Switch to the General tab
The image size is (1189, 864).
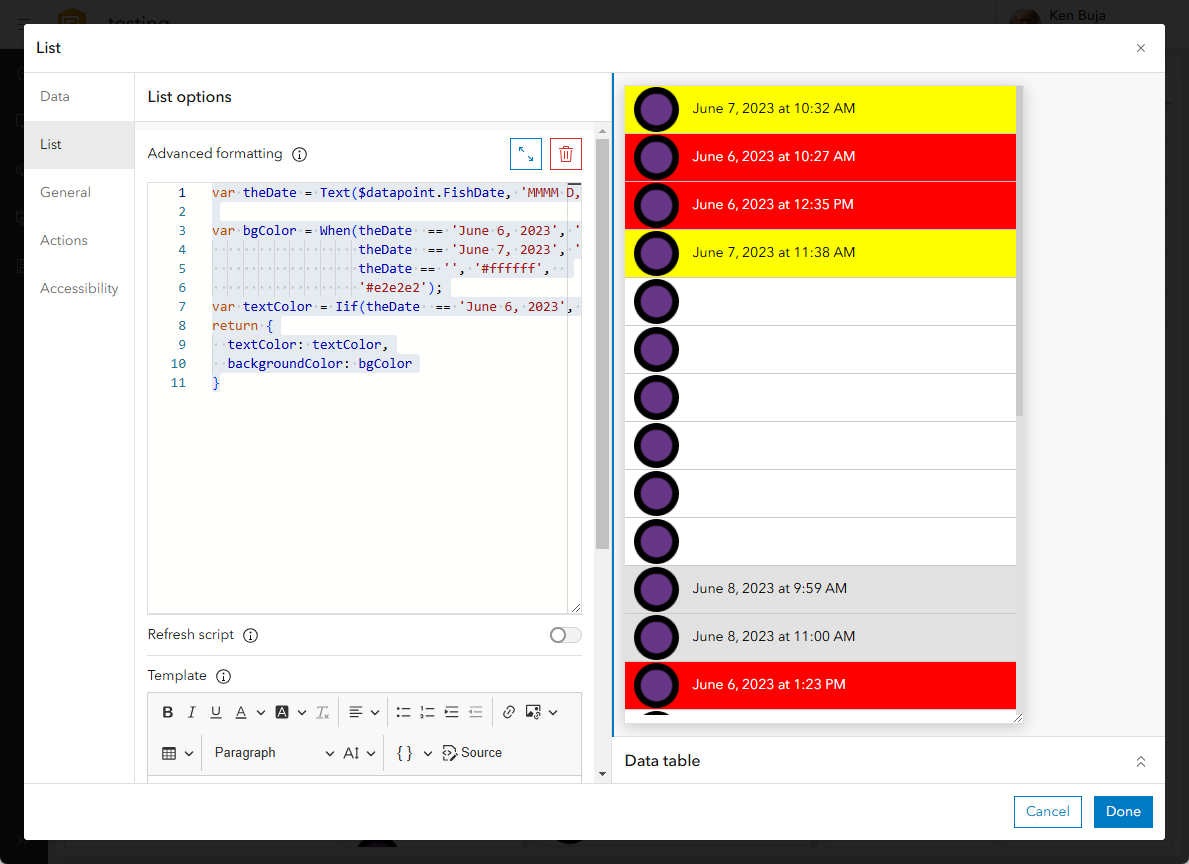tap(63, 192)
